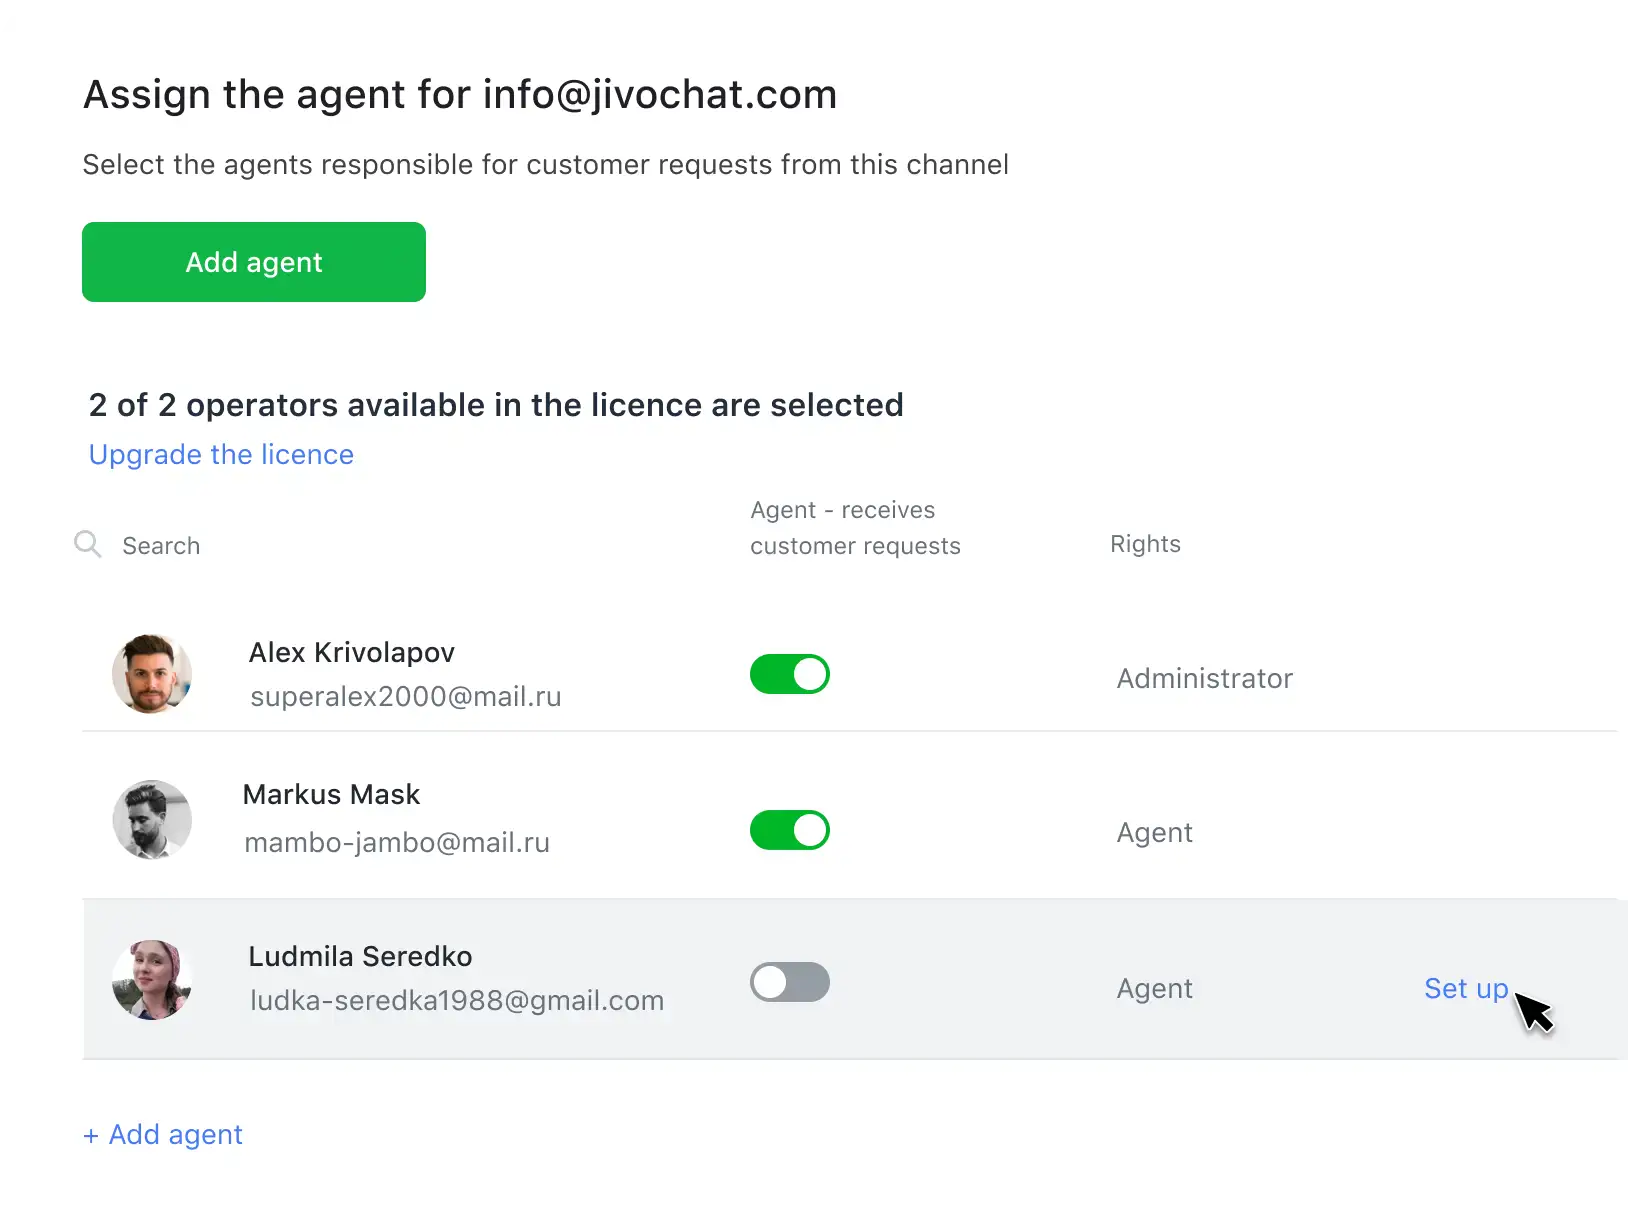1628x1220 pixels.
Task: Focus the Search agents input field
Action: point(300,546)
